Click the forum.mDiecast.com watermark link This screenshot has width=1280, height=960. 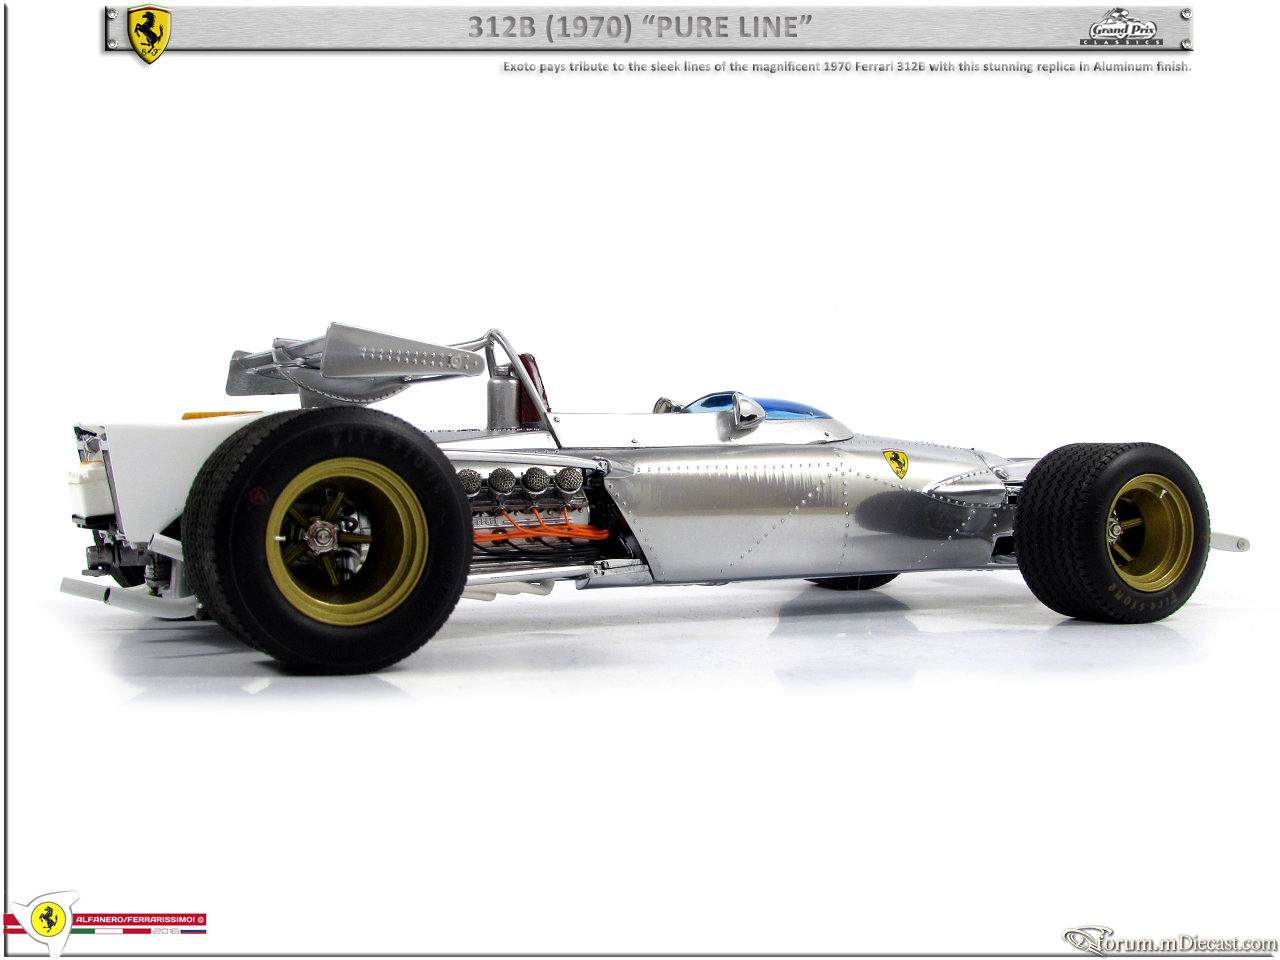1170,941
